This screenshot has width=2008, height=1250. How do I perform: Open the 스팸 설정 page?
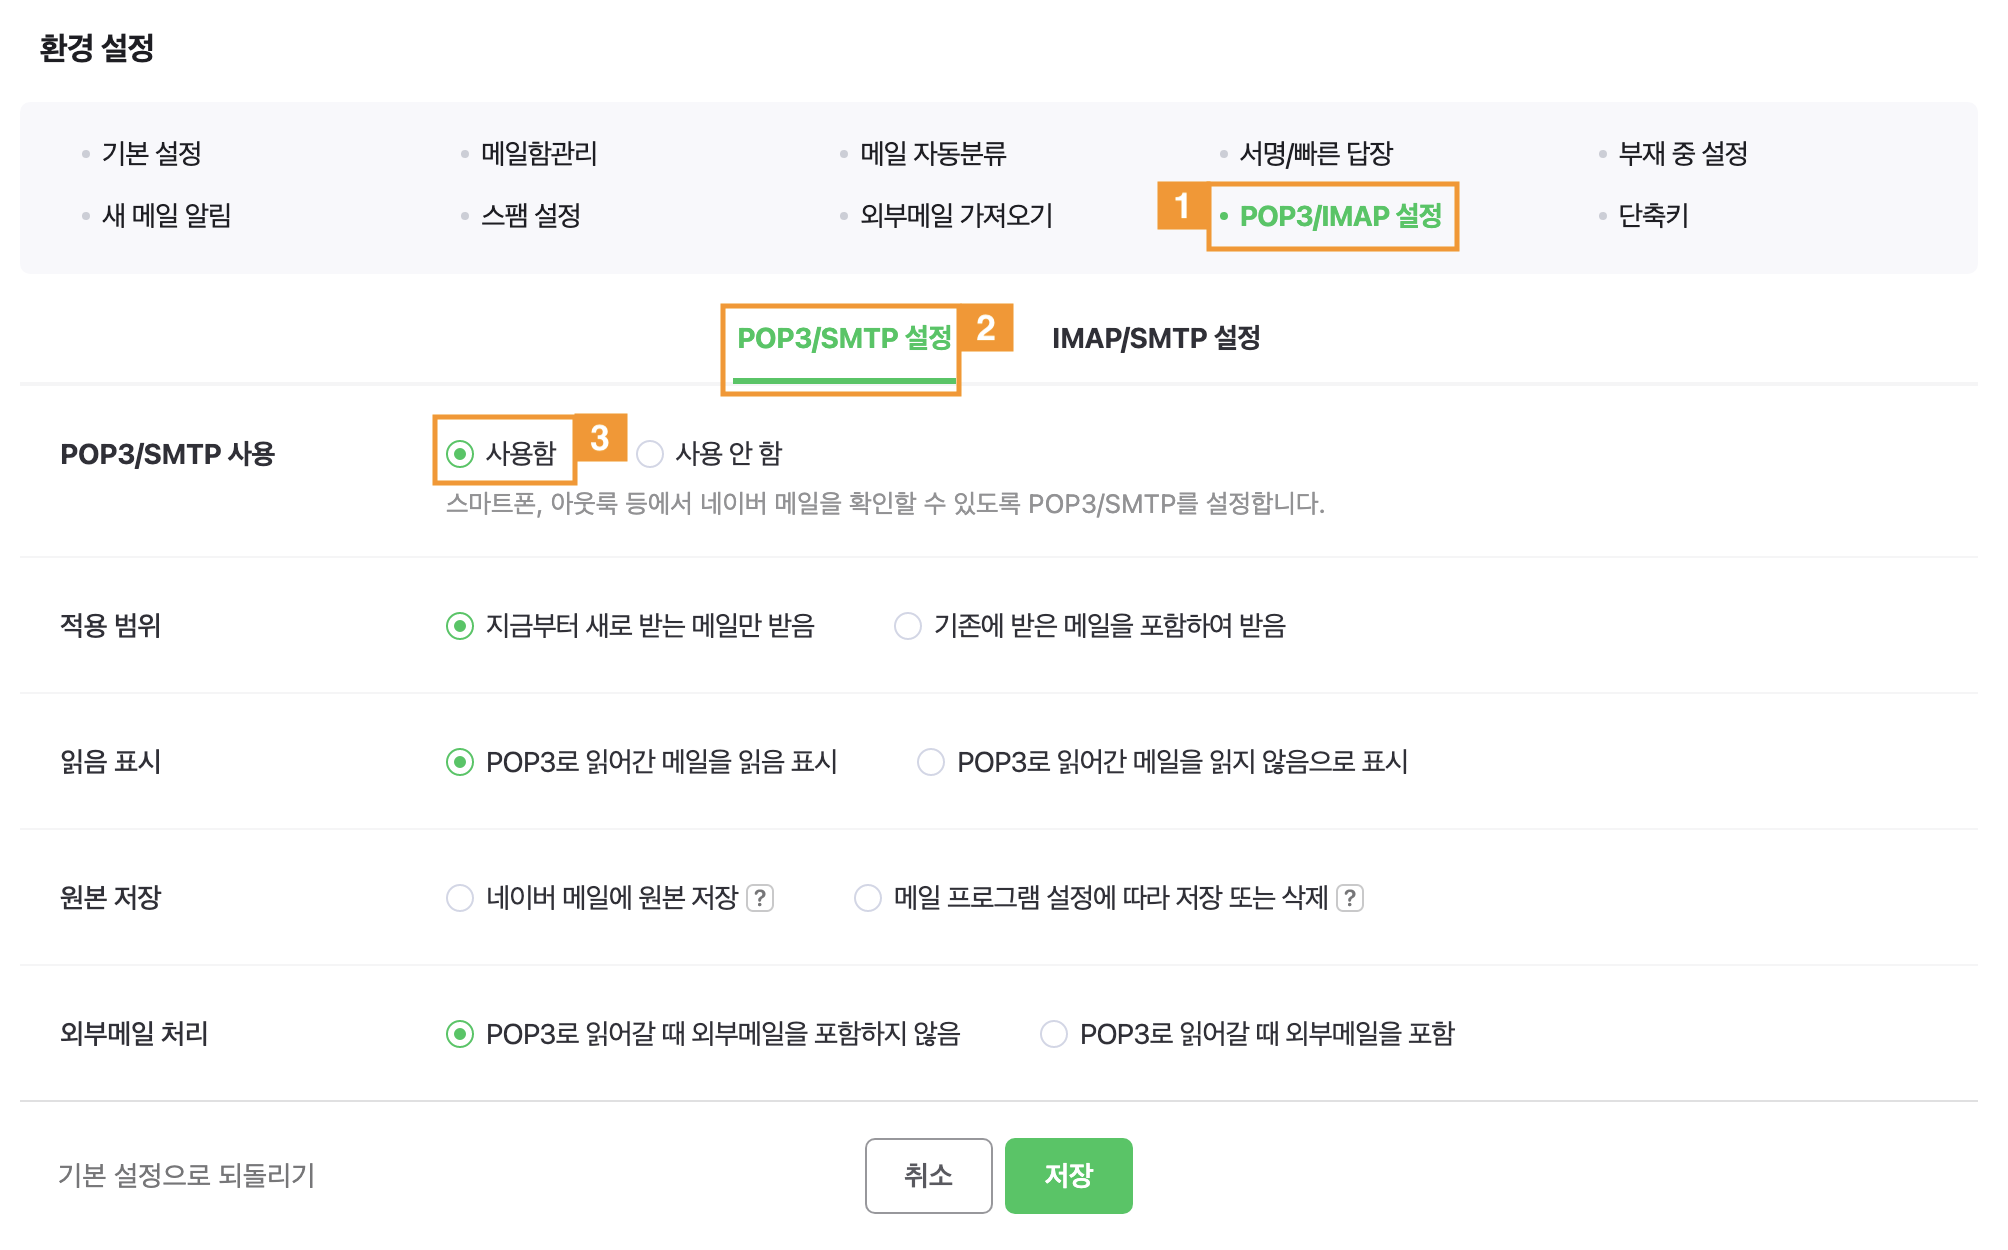coord(531,216)
